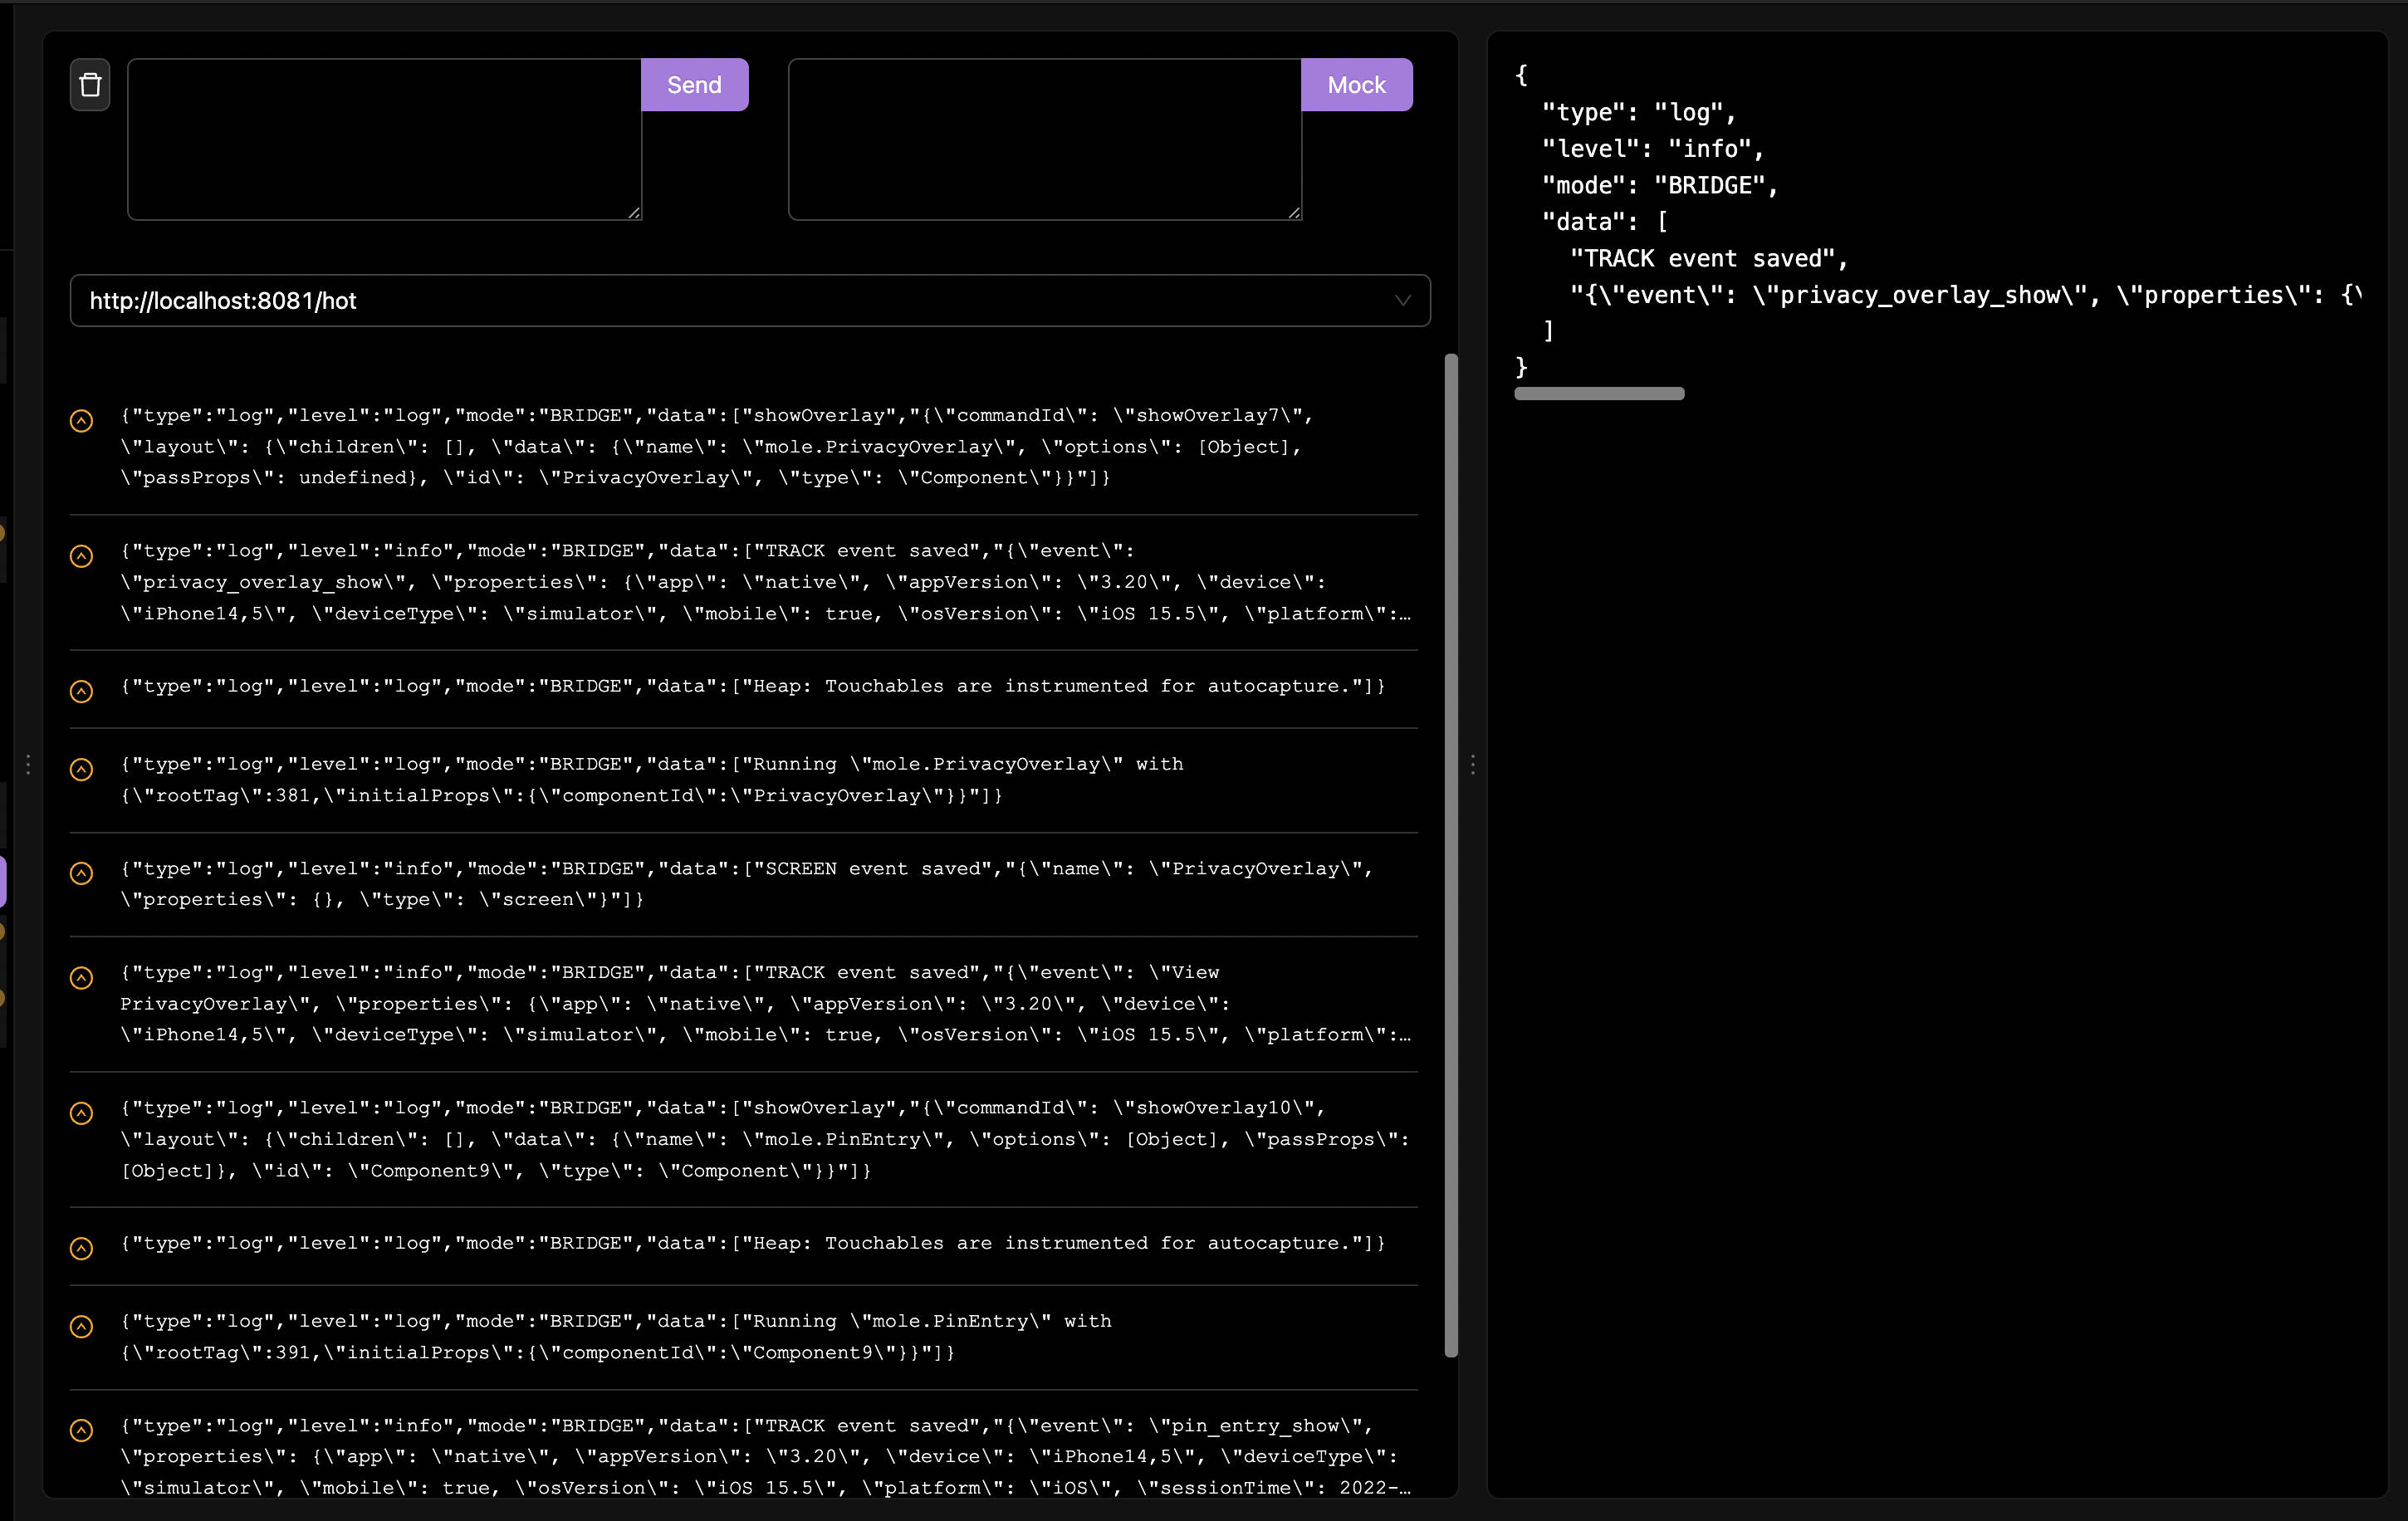Click the dropdown chevron in URL selector
The image size is (2408, 1521).
[1402, 301]
